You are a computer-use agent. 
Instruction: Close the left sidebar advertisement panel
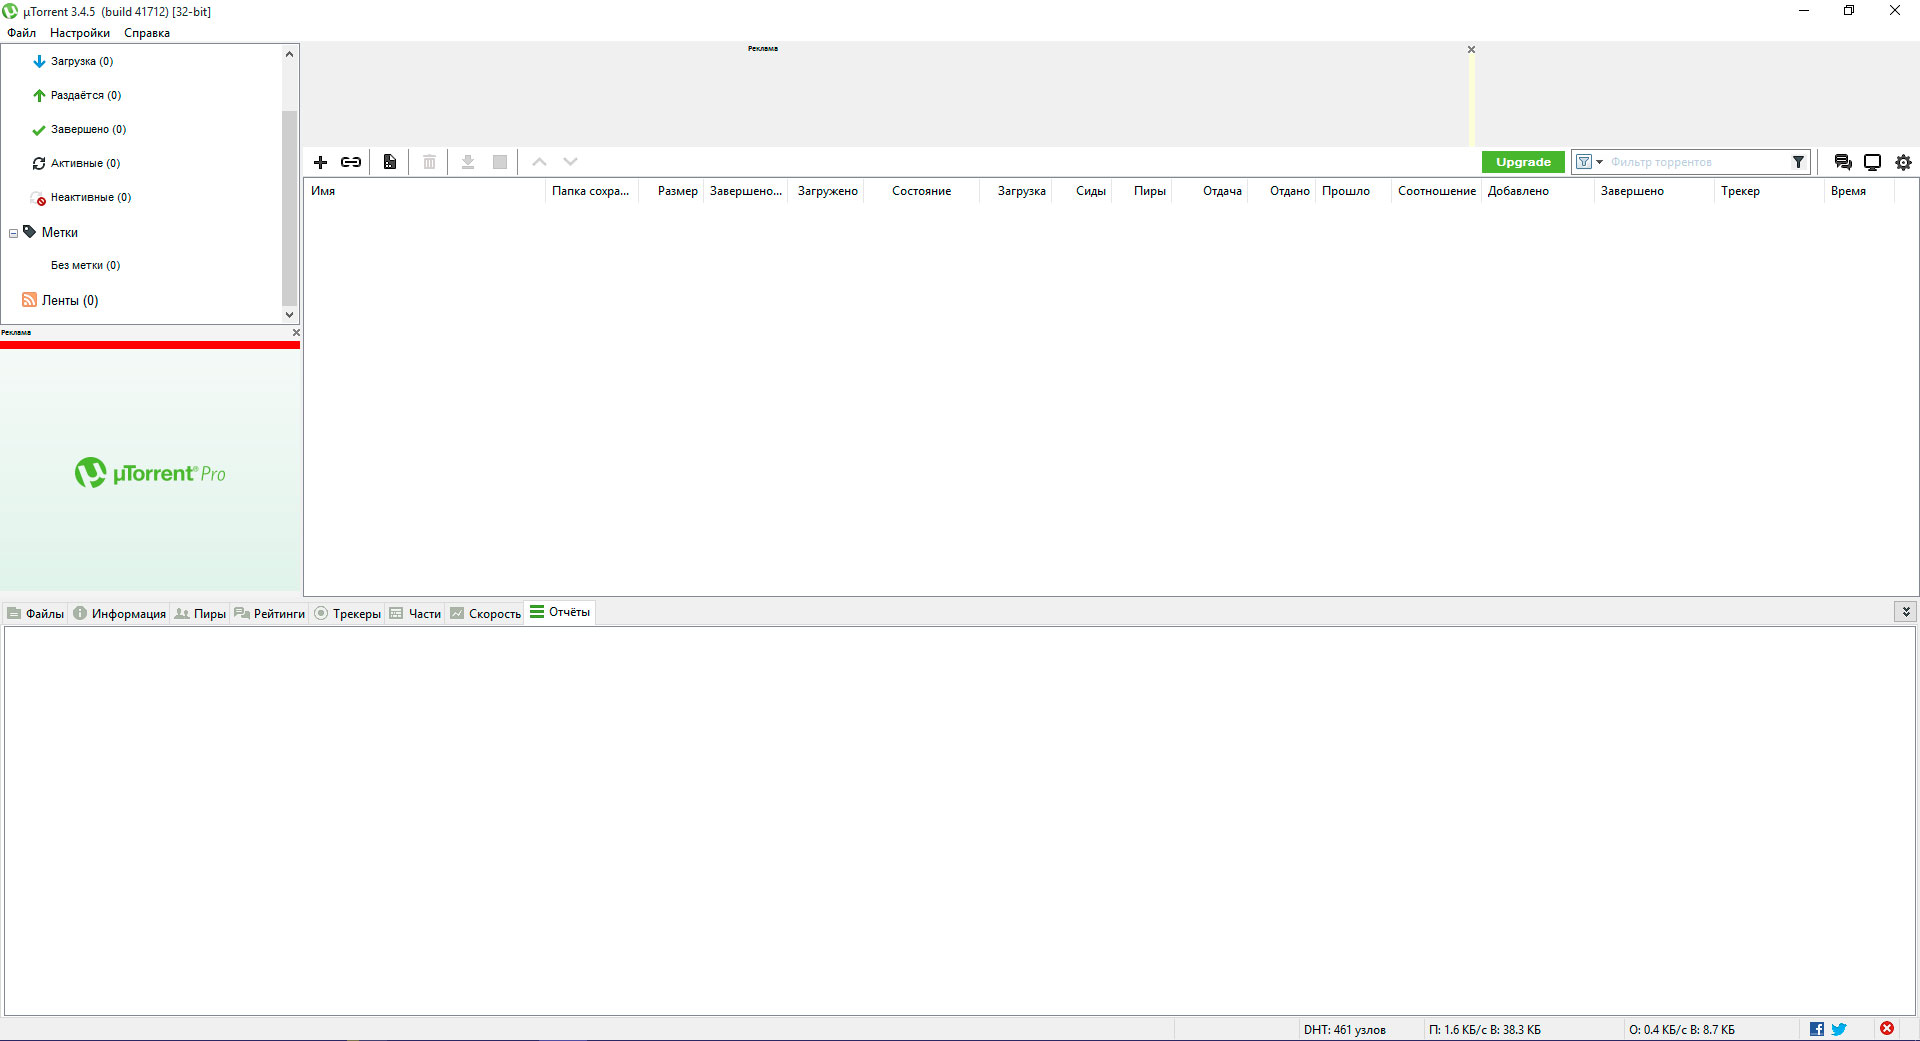click(296, 332)
